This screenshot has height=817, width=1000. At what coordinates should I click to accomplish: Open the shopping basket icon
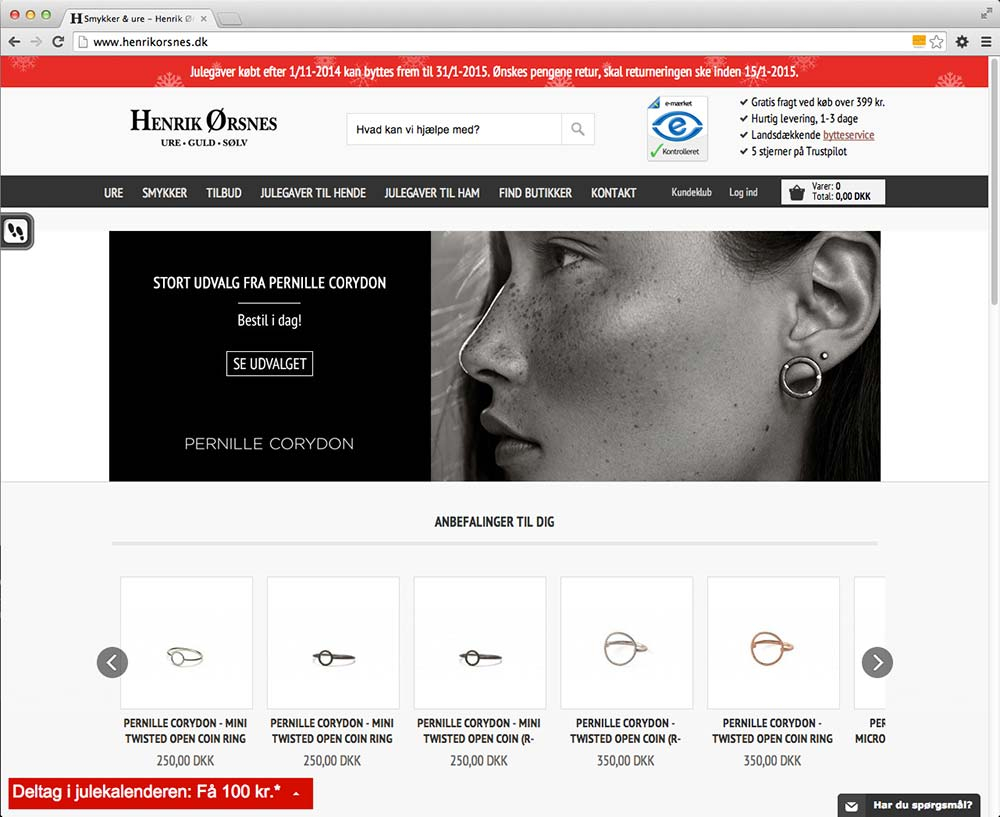pyautogui.click(x=797, y=192)
